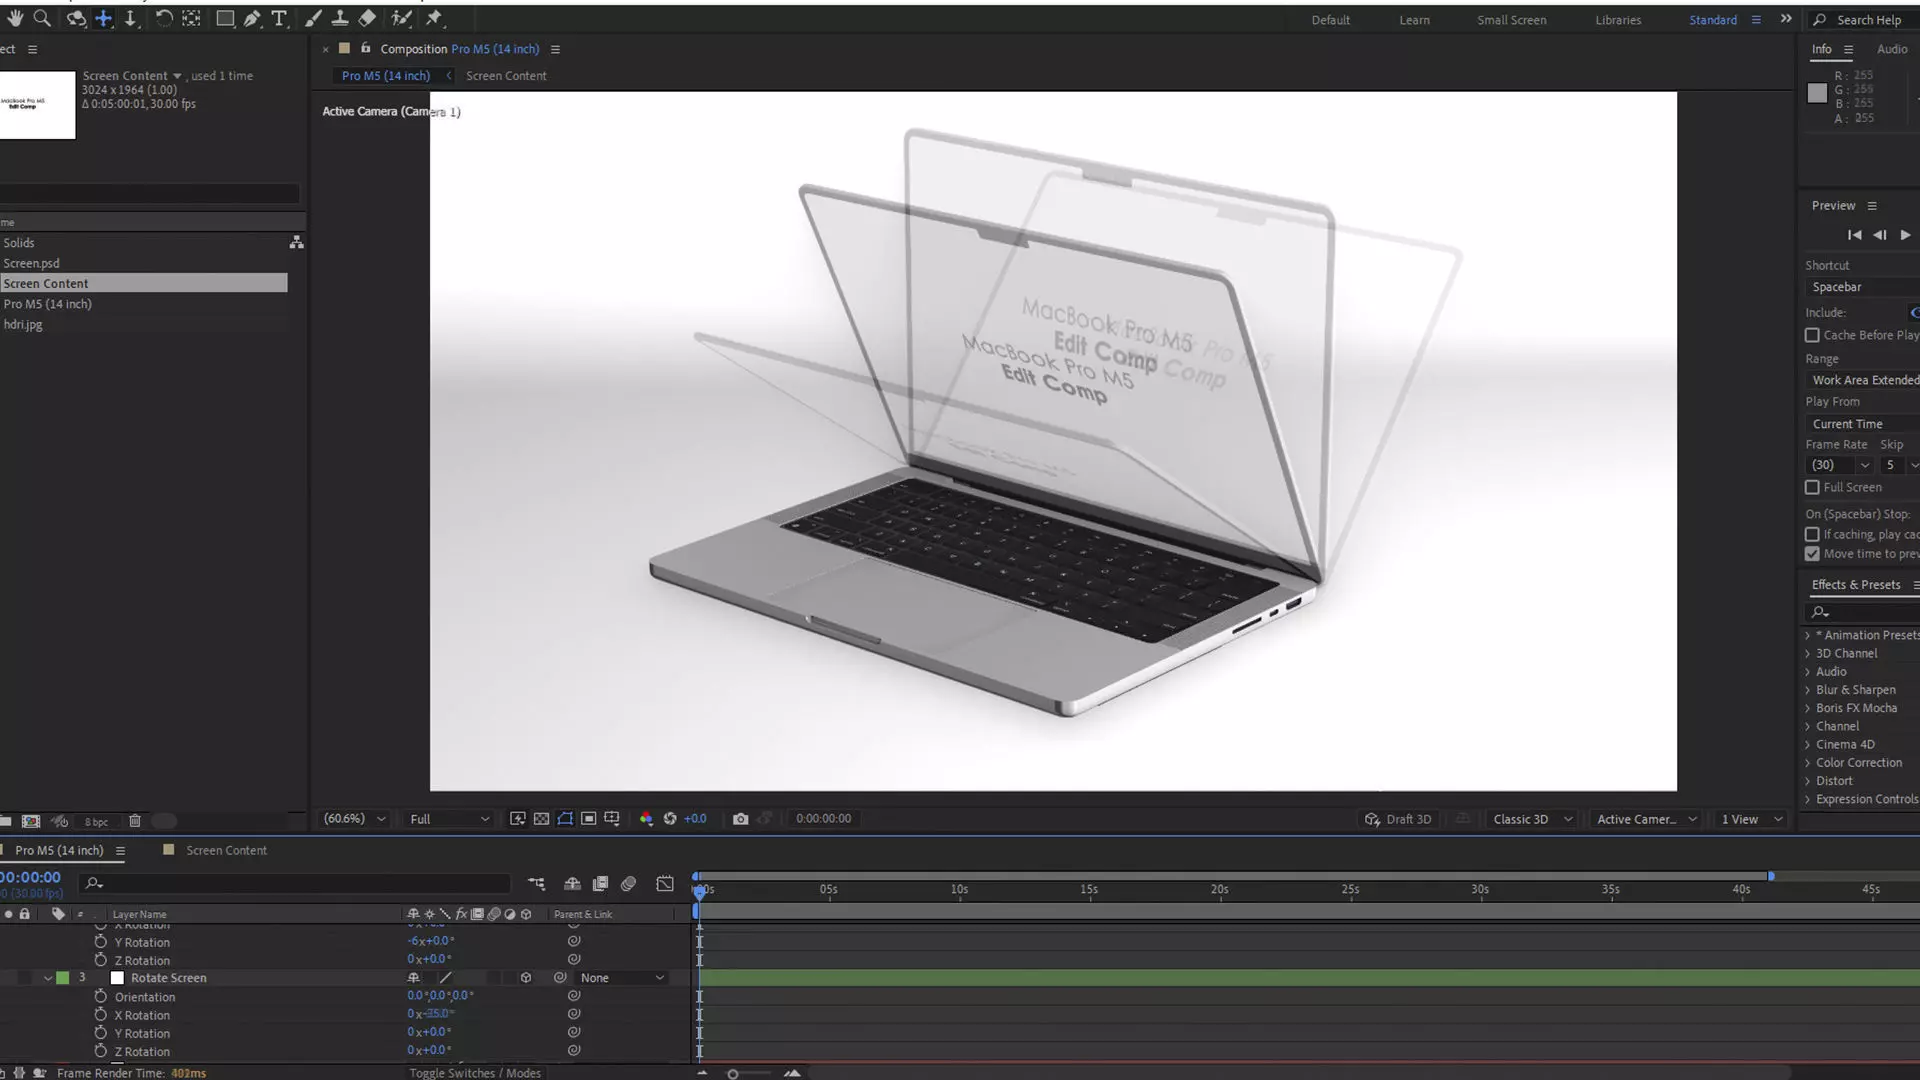Click the timeline zoom slider handle
The height and width of the screenshot is (1080, 1920).
[733, 1074]
